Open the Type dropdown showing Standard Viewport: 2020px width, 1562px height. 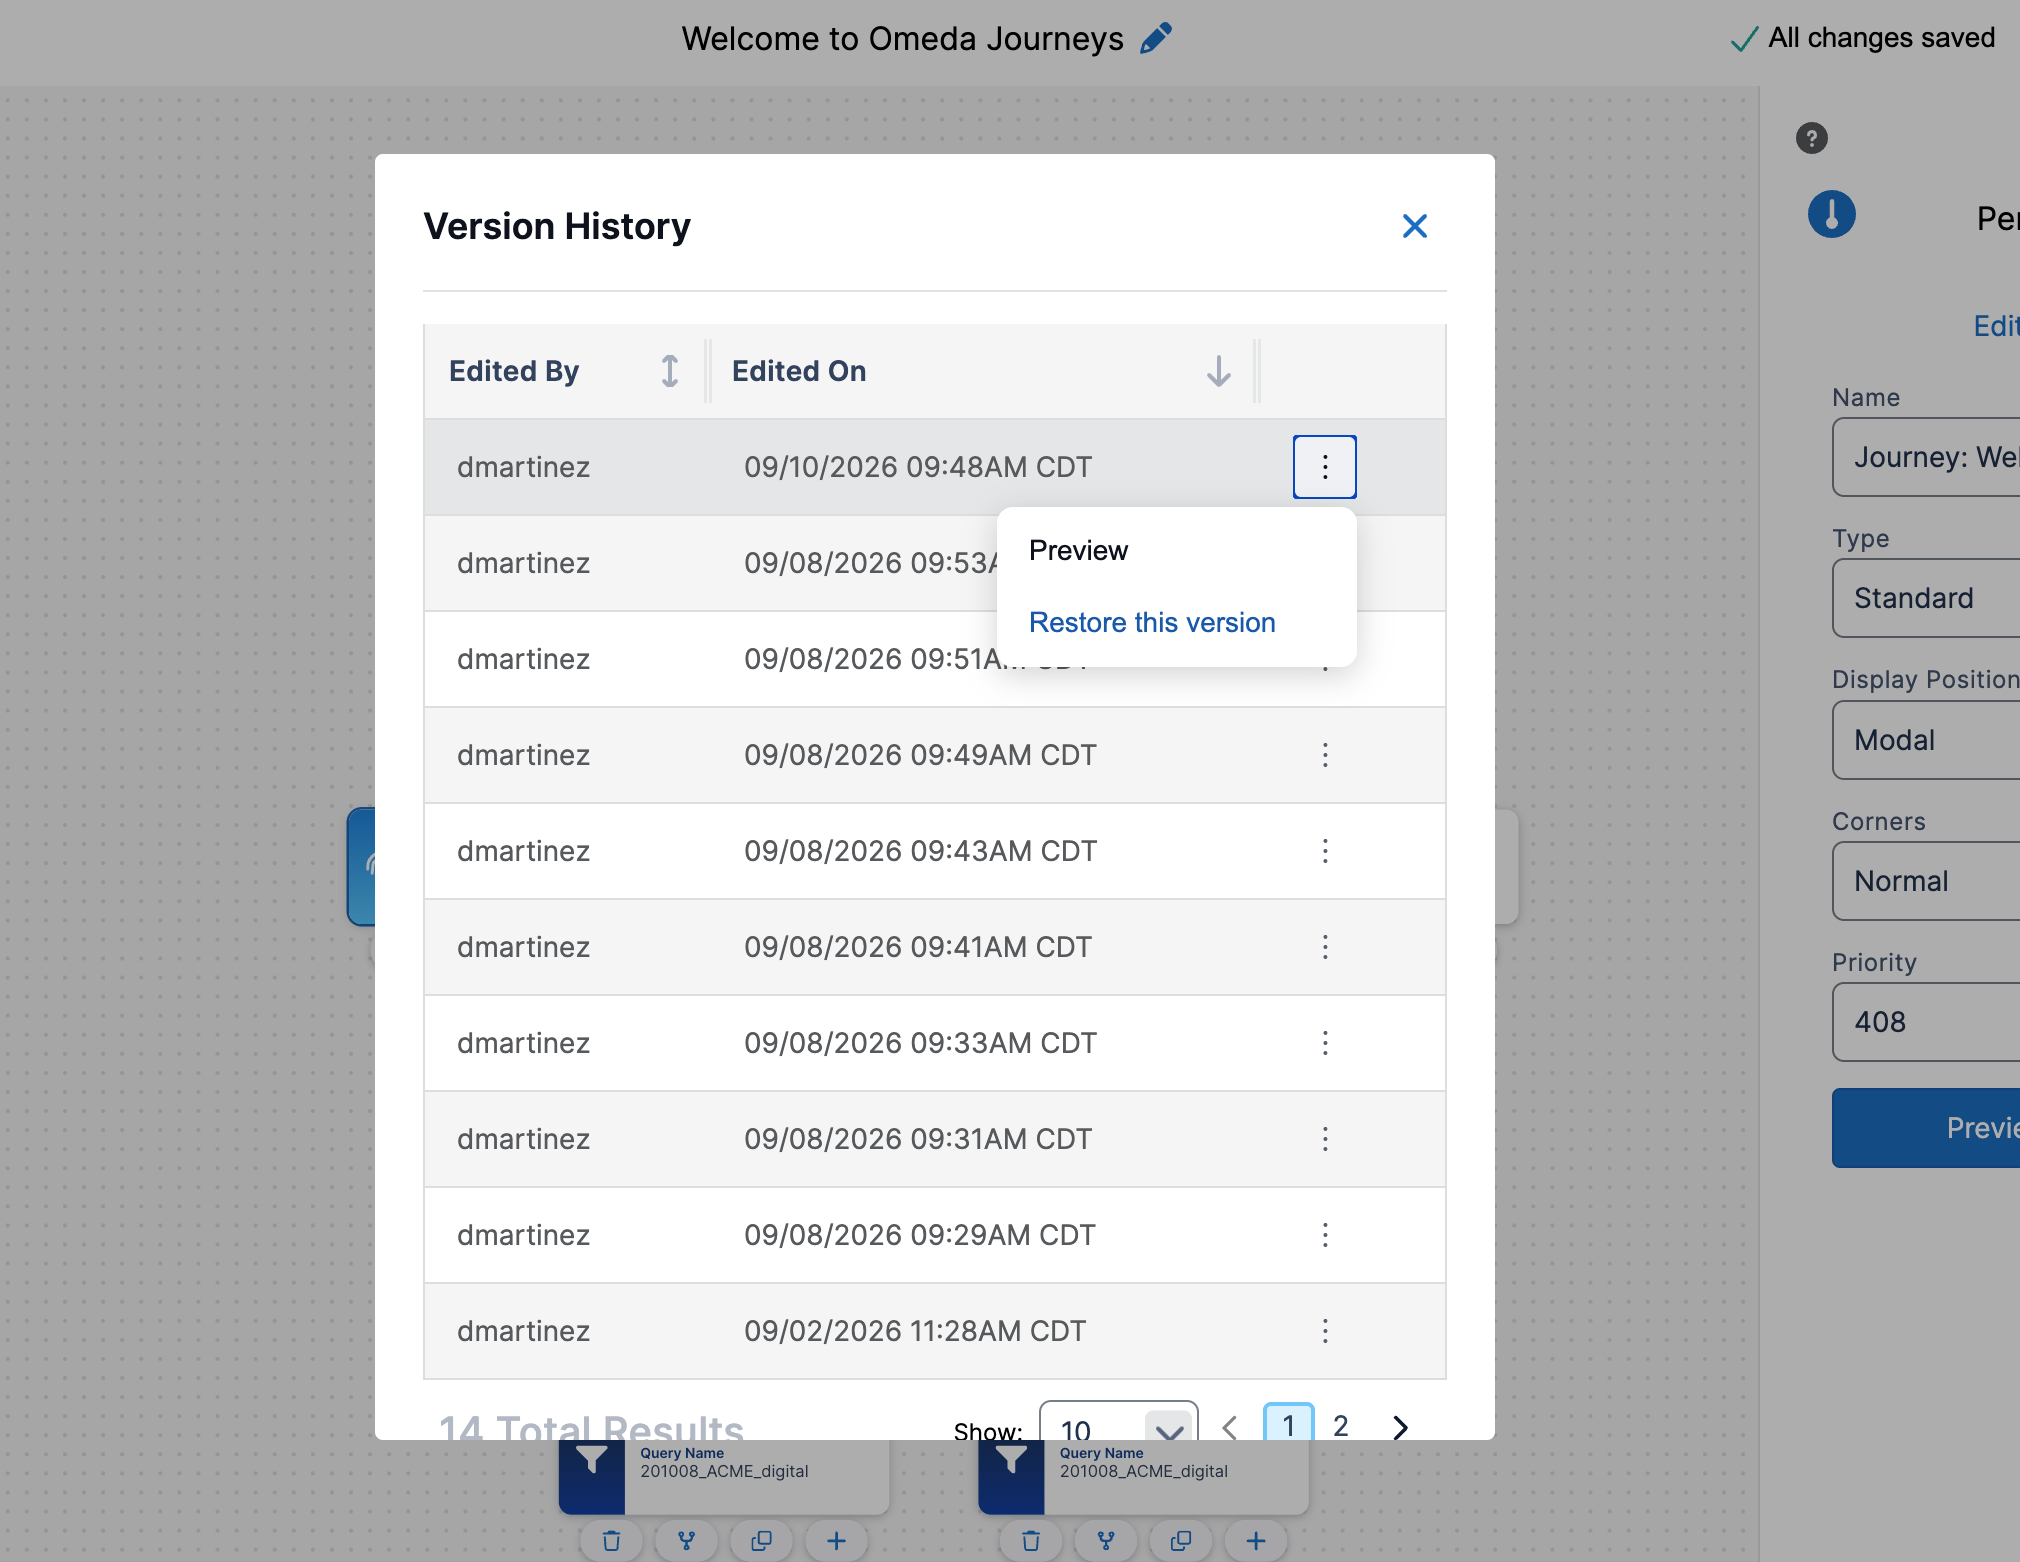tap(1926, 598)
